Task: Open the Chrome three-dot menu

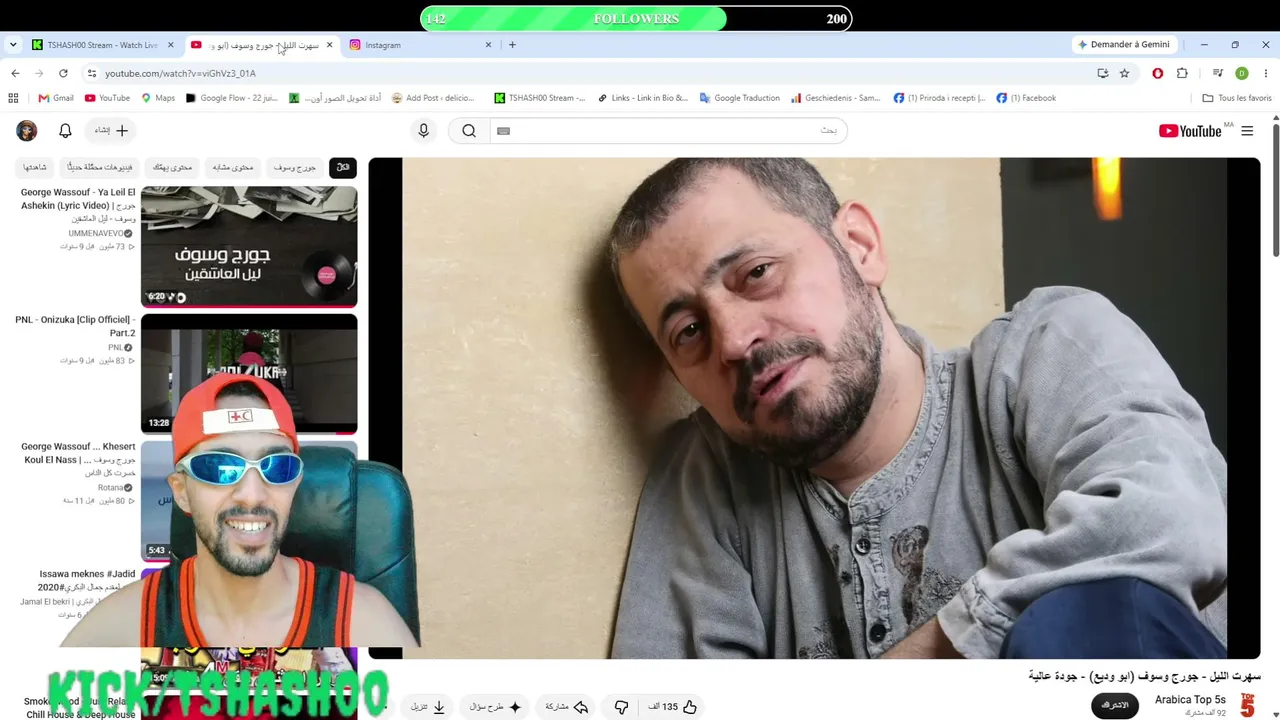Action: click(1266, 73)
